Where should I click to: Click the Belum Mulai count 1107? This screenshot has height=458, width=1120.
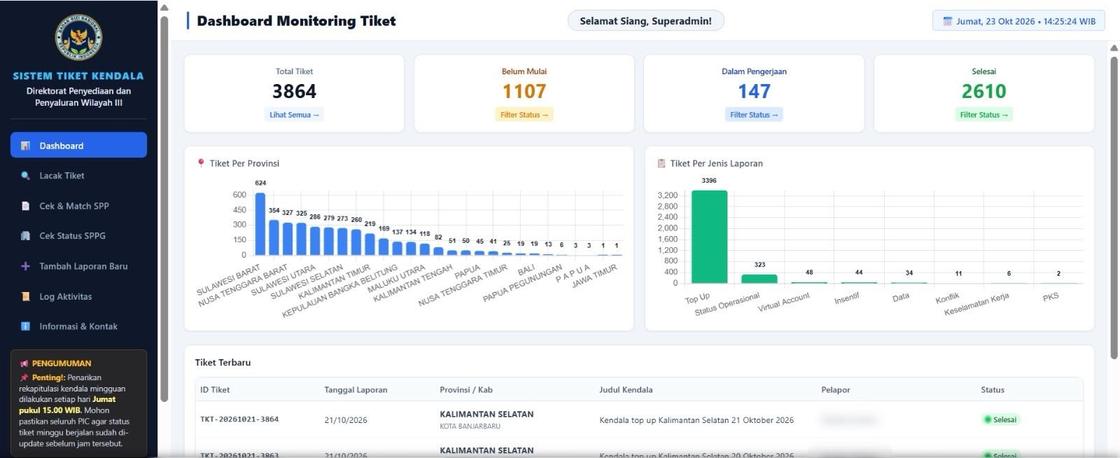(x=524, y=91)
